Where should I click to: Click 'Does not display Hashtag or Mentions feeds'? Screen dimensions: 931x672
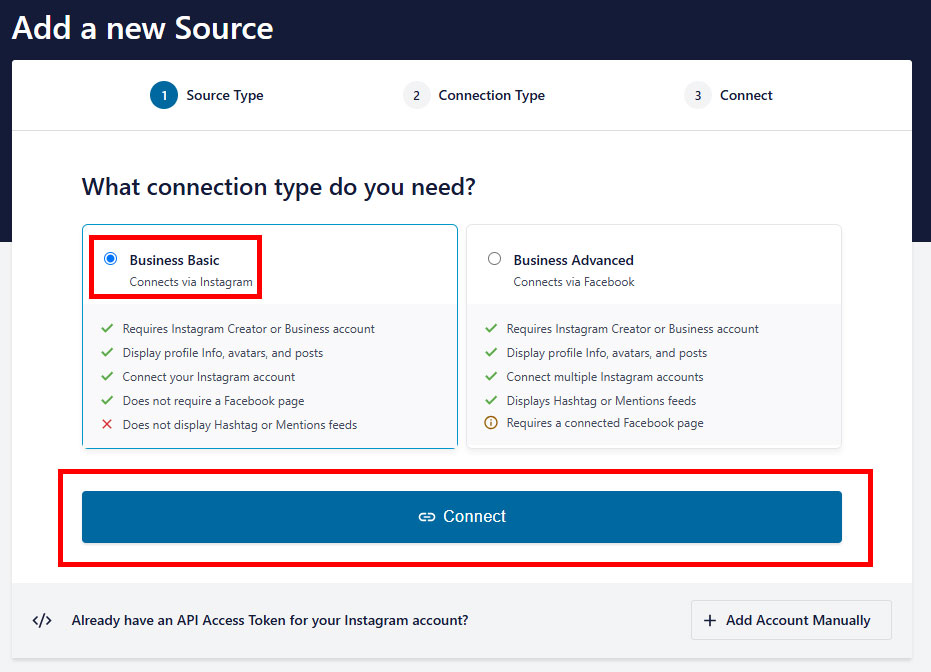pyautogui.click(x=239, y=425)
